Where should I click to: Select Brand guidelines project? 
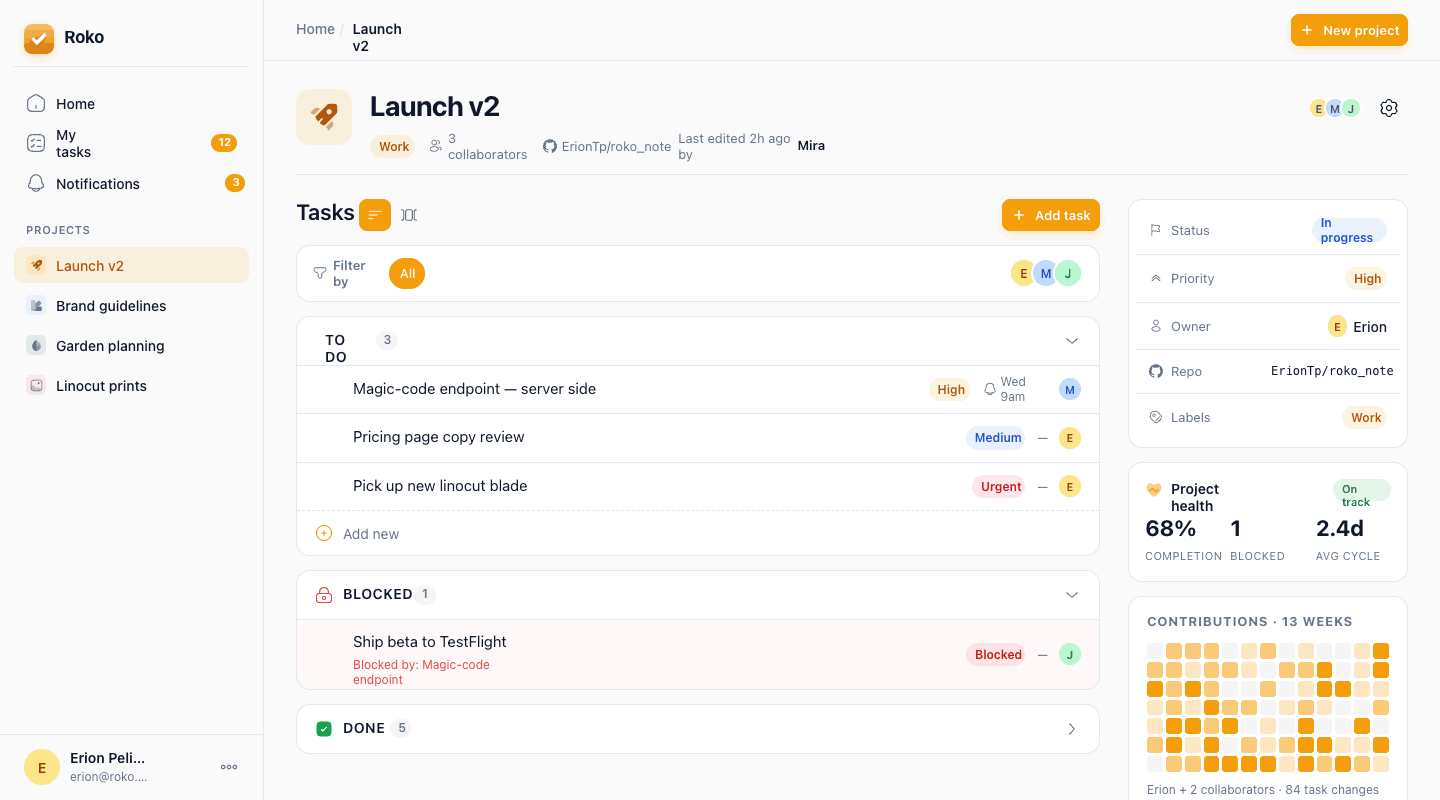coord(131,305)
